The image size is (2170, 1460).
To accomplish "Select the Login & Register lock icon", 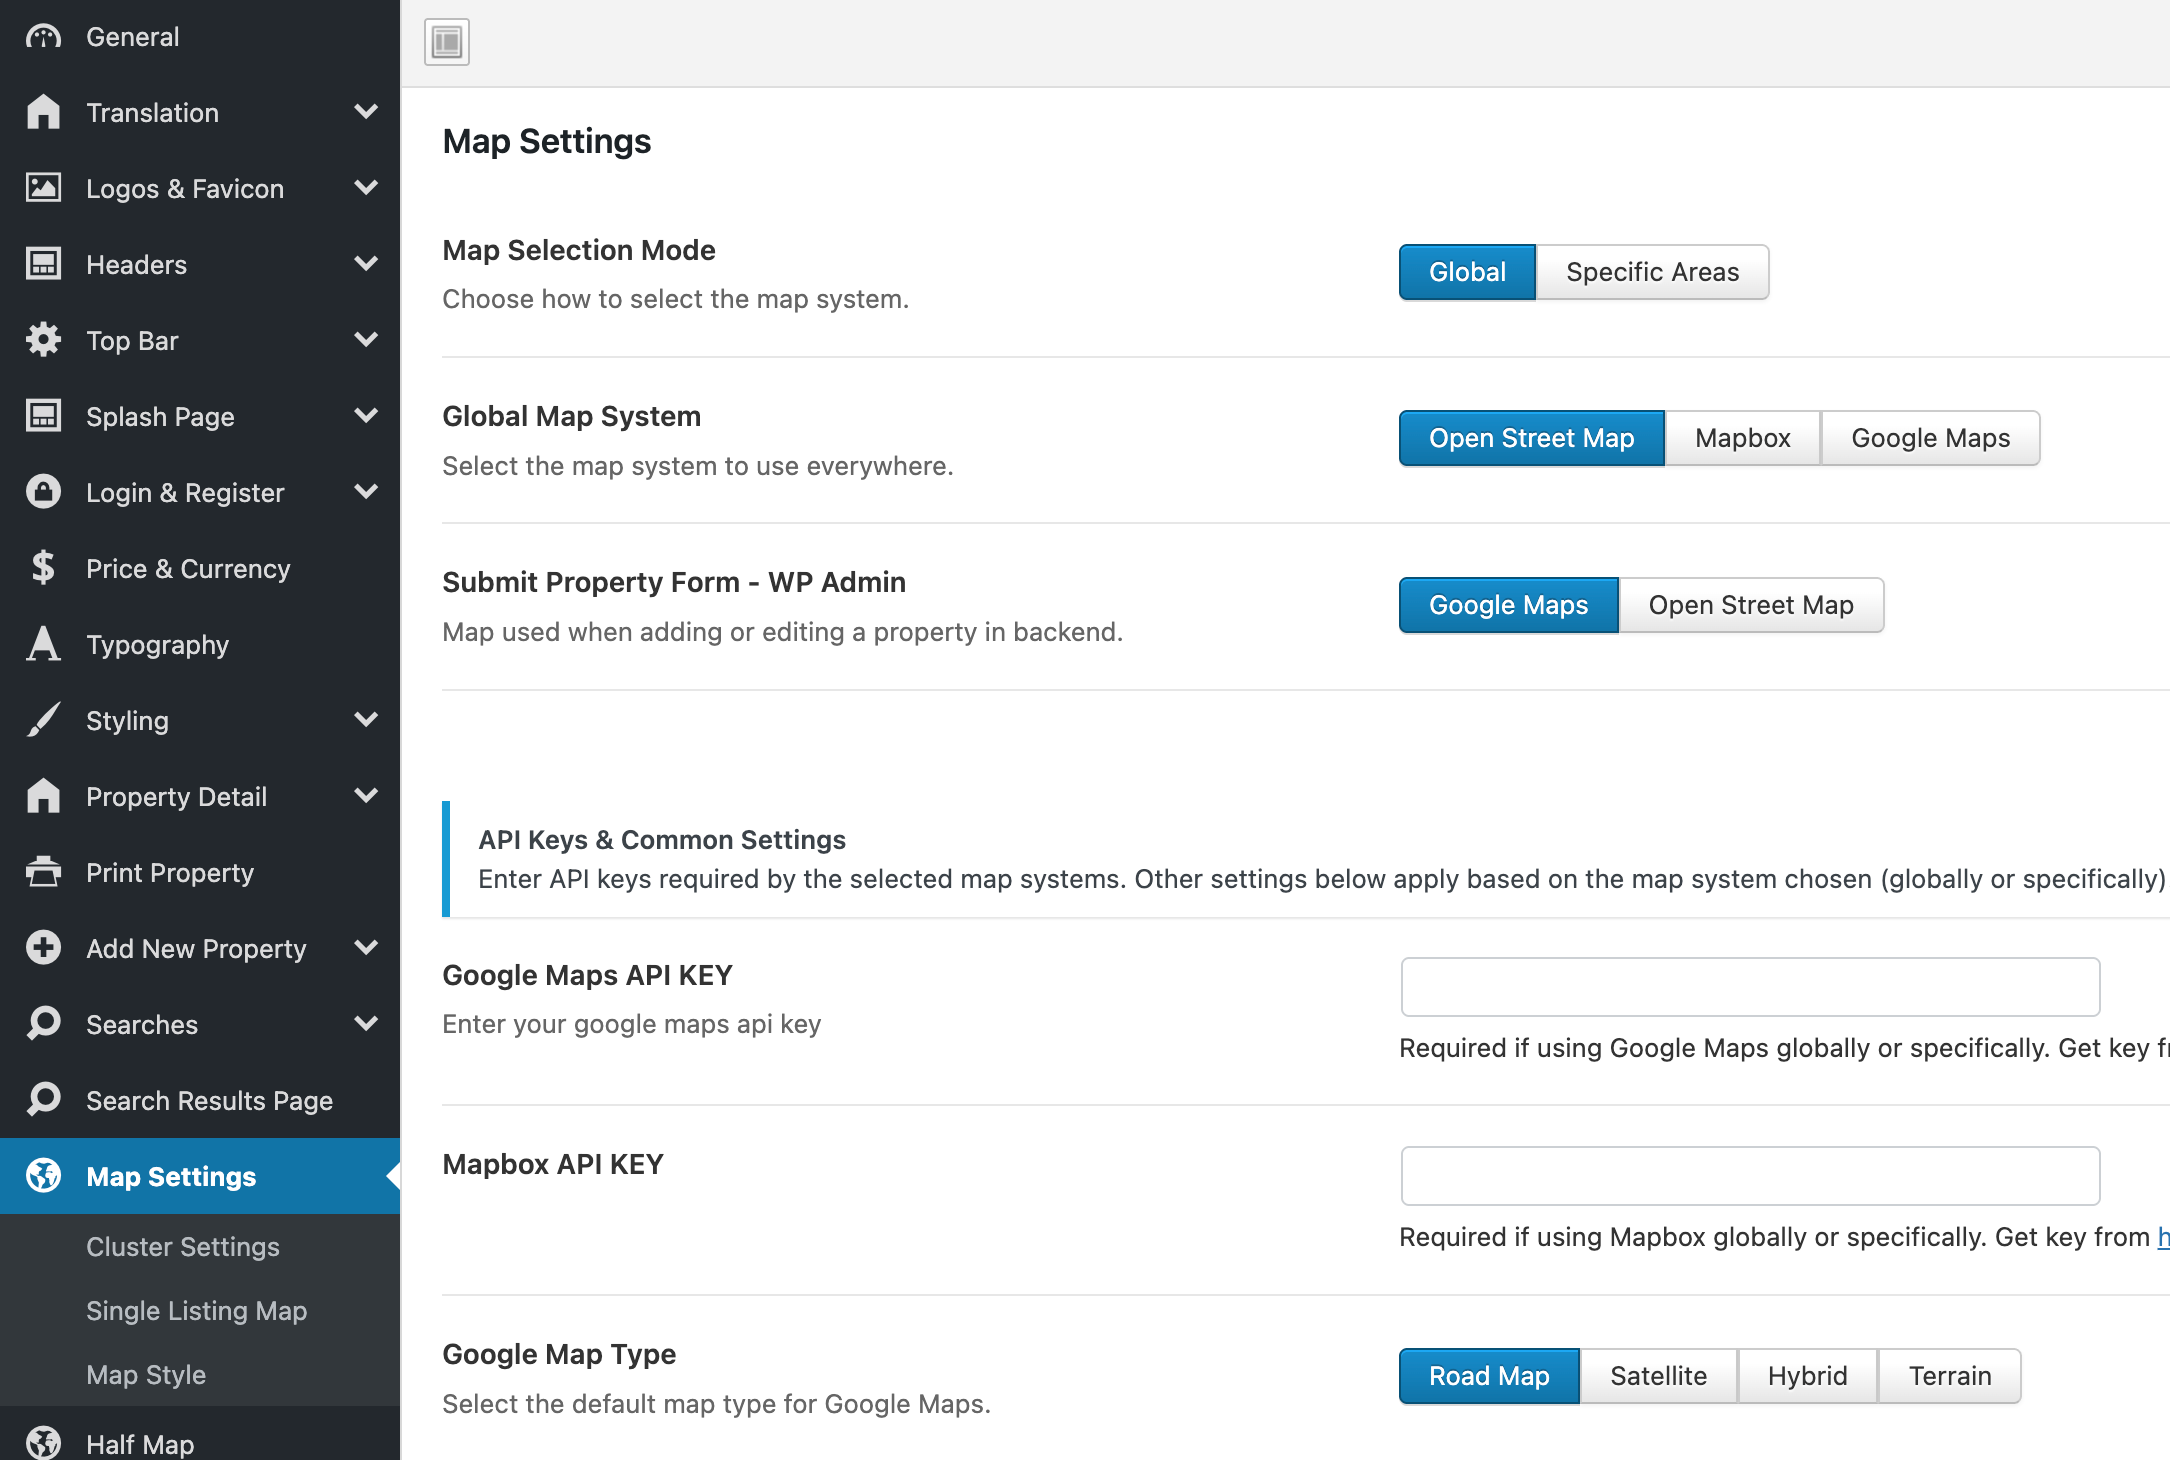I will click(x=43, y=492).
